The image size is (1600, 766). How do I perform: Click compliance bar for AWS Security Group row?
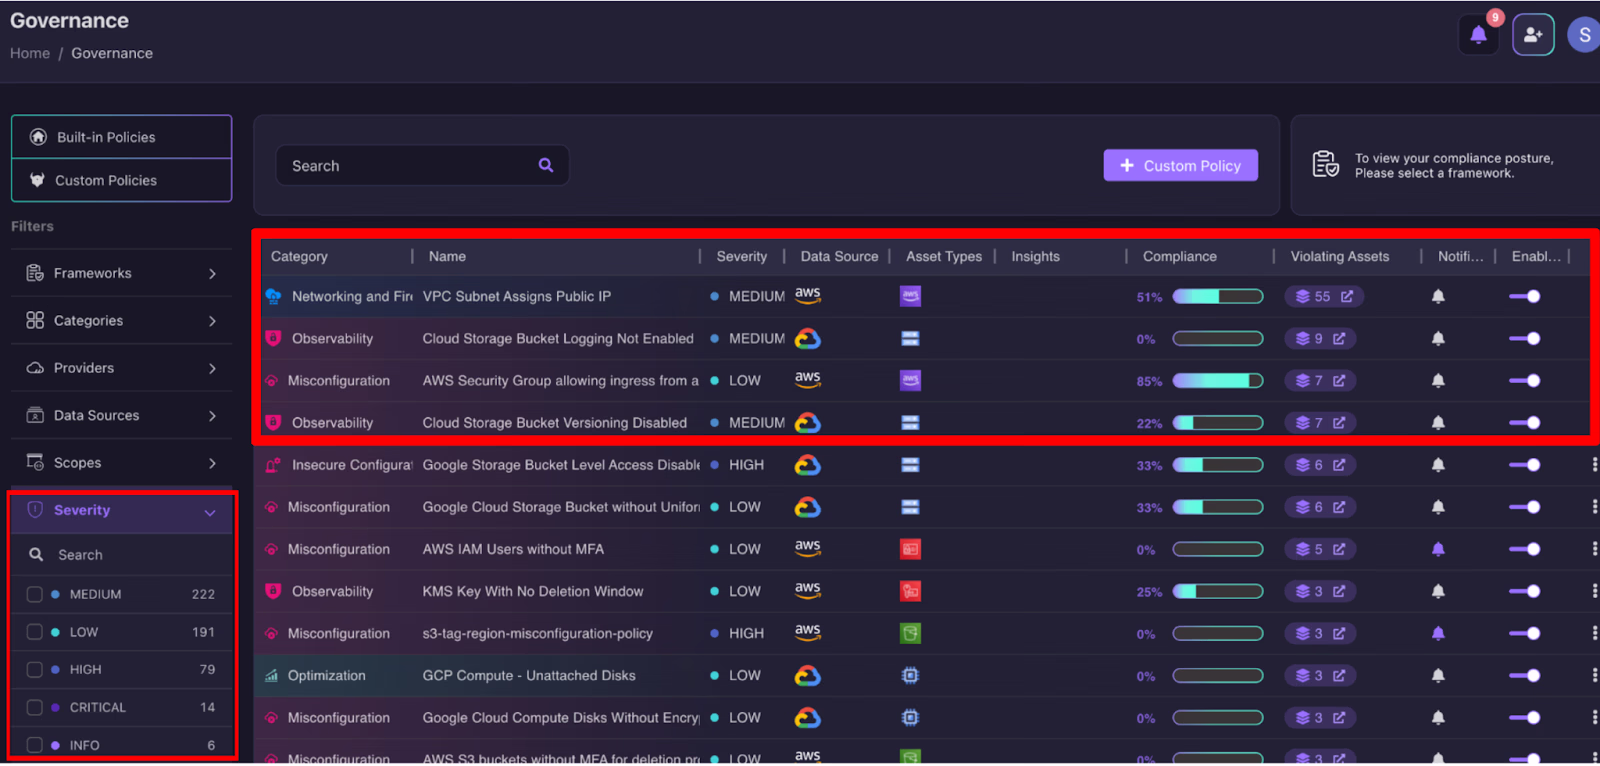pos(1218,381)
